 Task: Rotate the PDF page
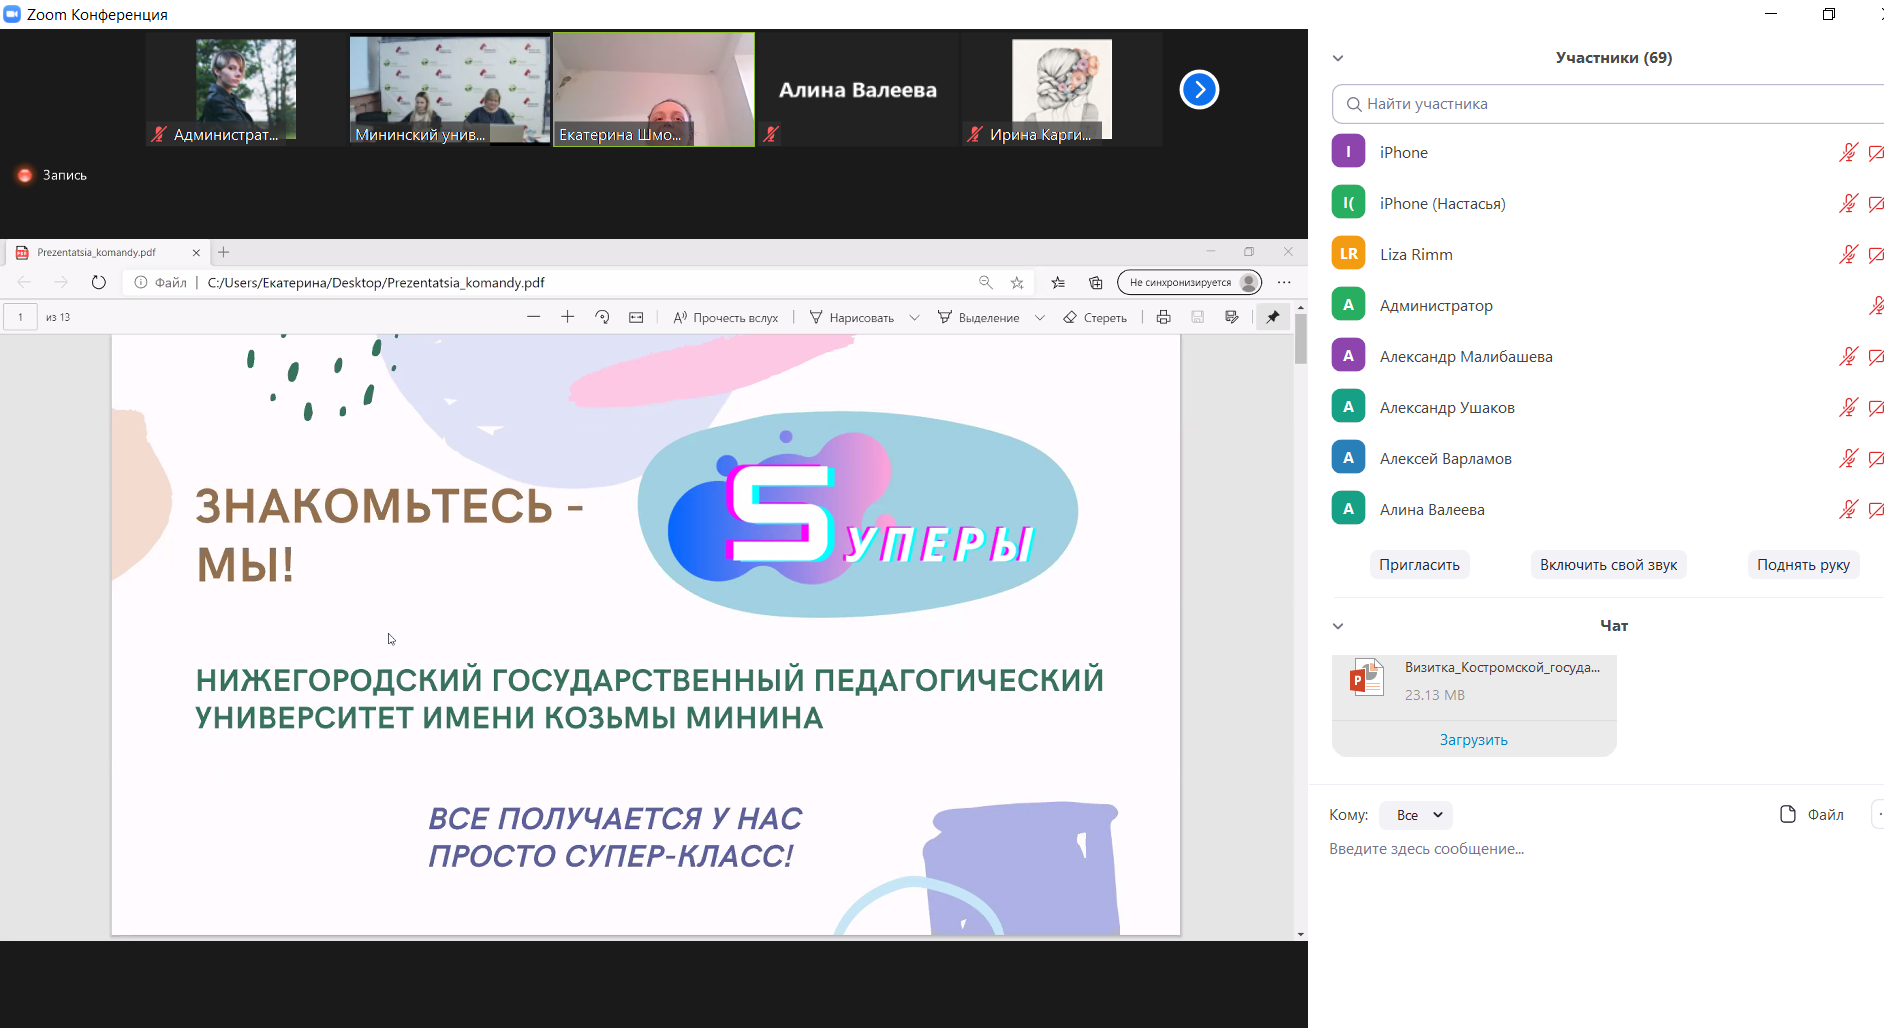tap(602, 317)
